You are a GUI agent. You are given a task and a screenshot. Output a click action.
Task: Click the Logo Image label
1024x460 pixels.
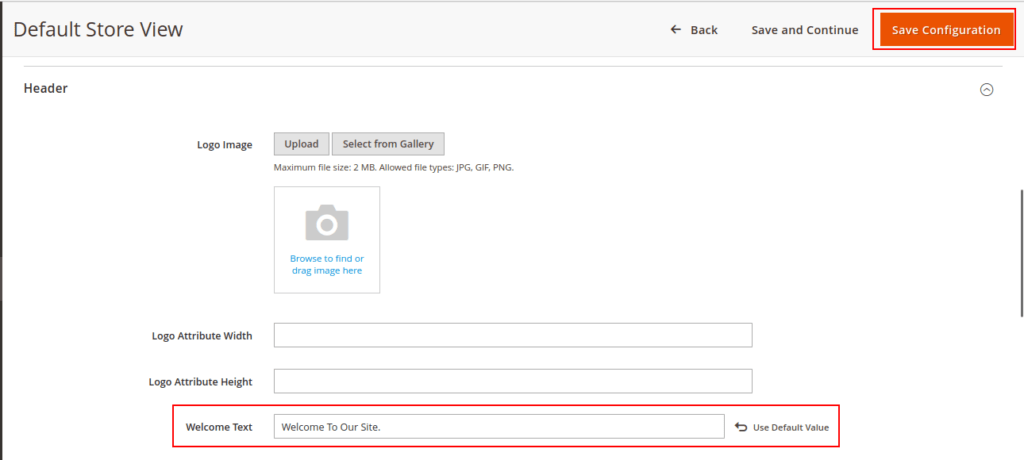(x=225, y=144)
